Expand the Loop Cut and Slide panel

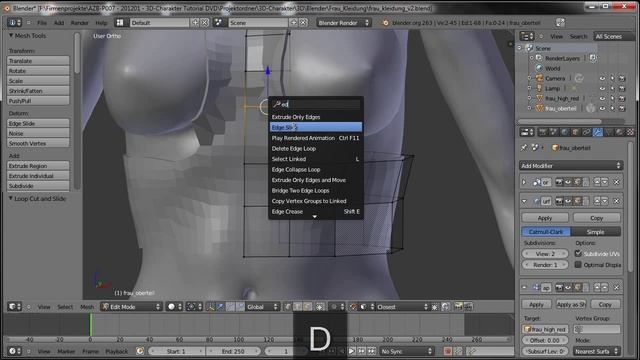(x=11, y=198)
